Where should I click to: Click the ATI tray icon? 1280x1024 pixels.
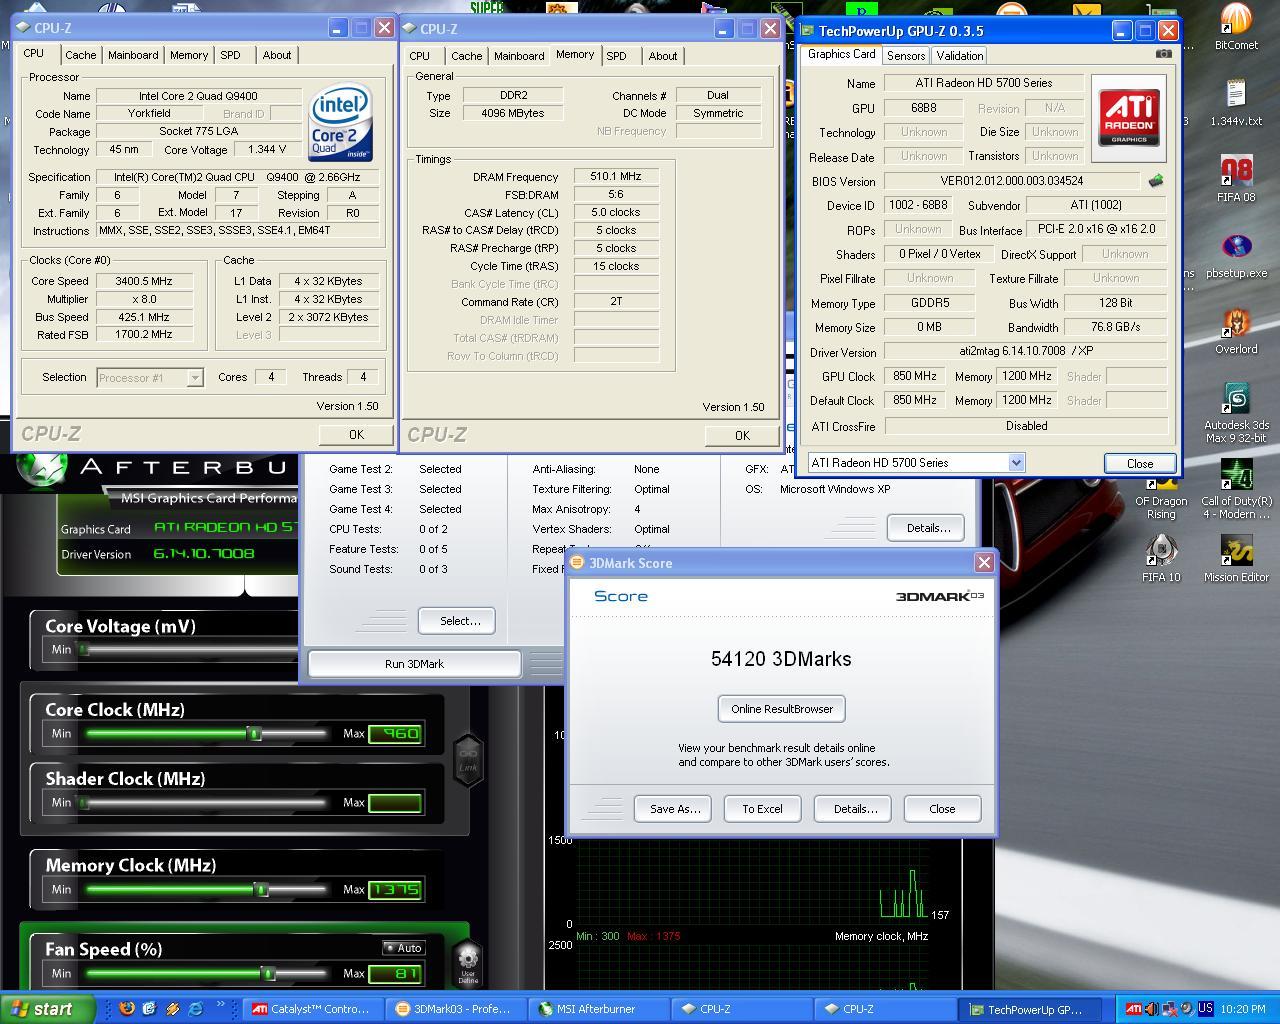click(x=1133, y=1009)
